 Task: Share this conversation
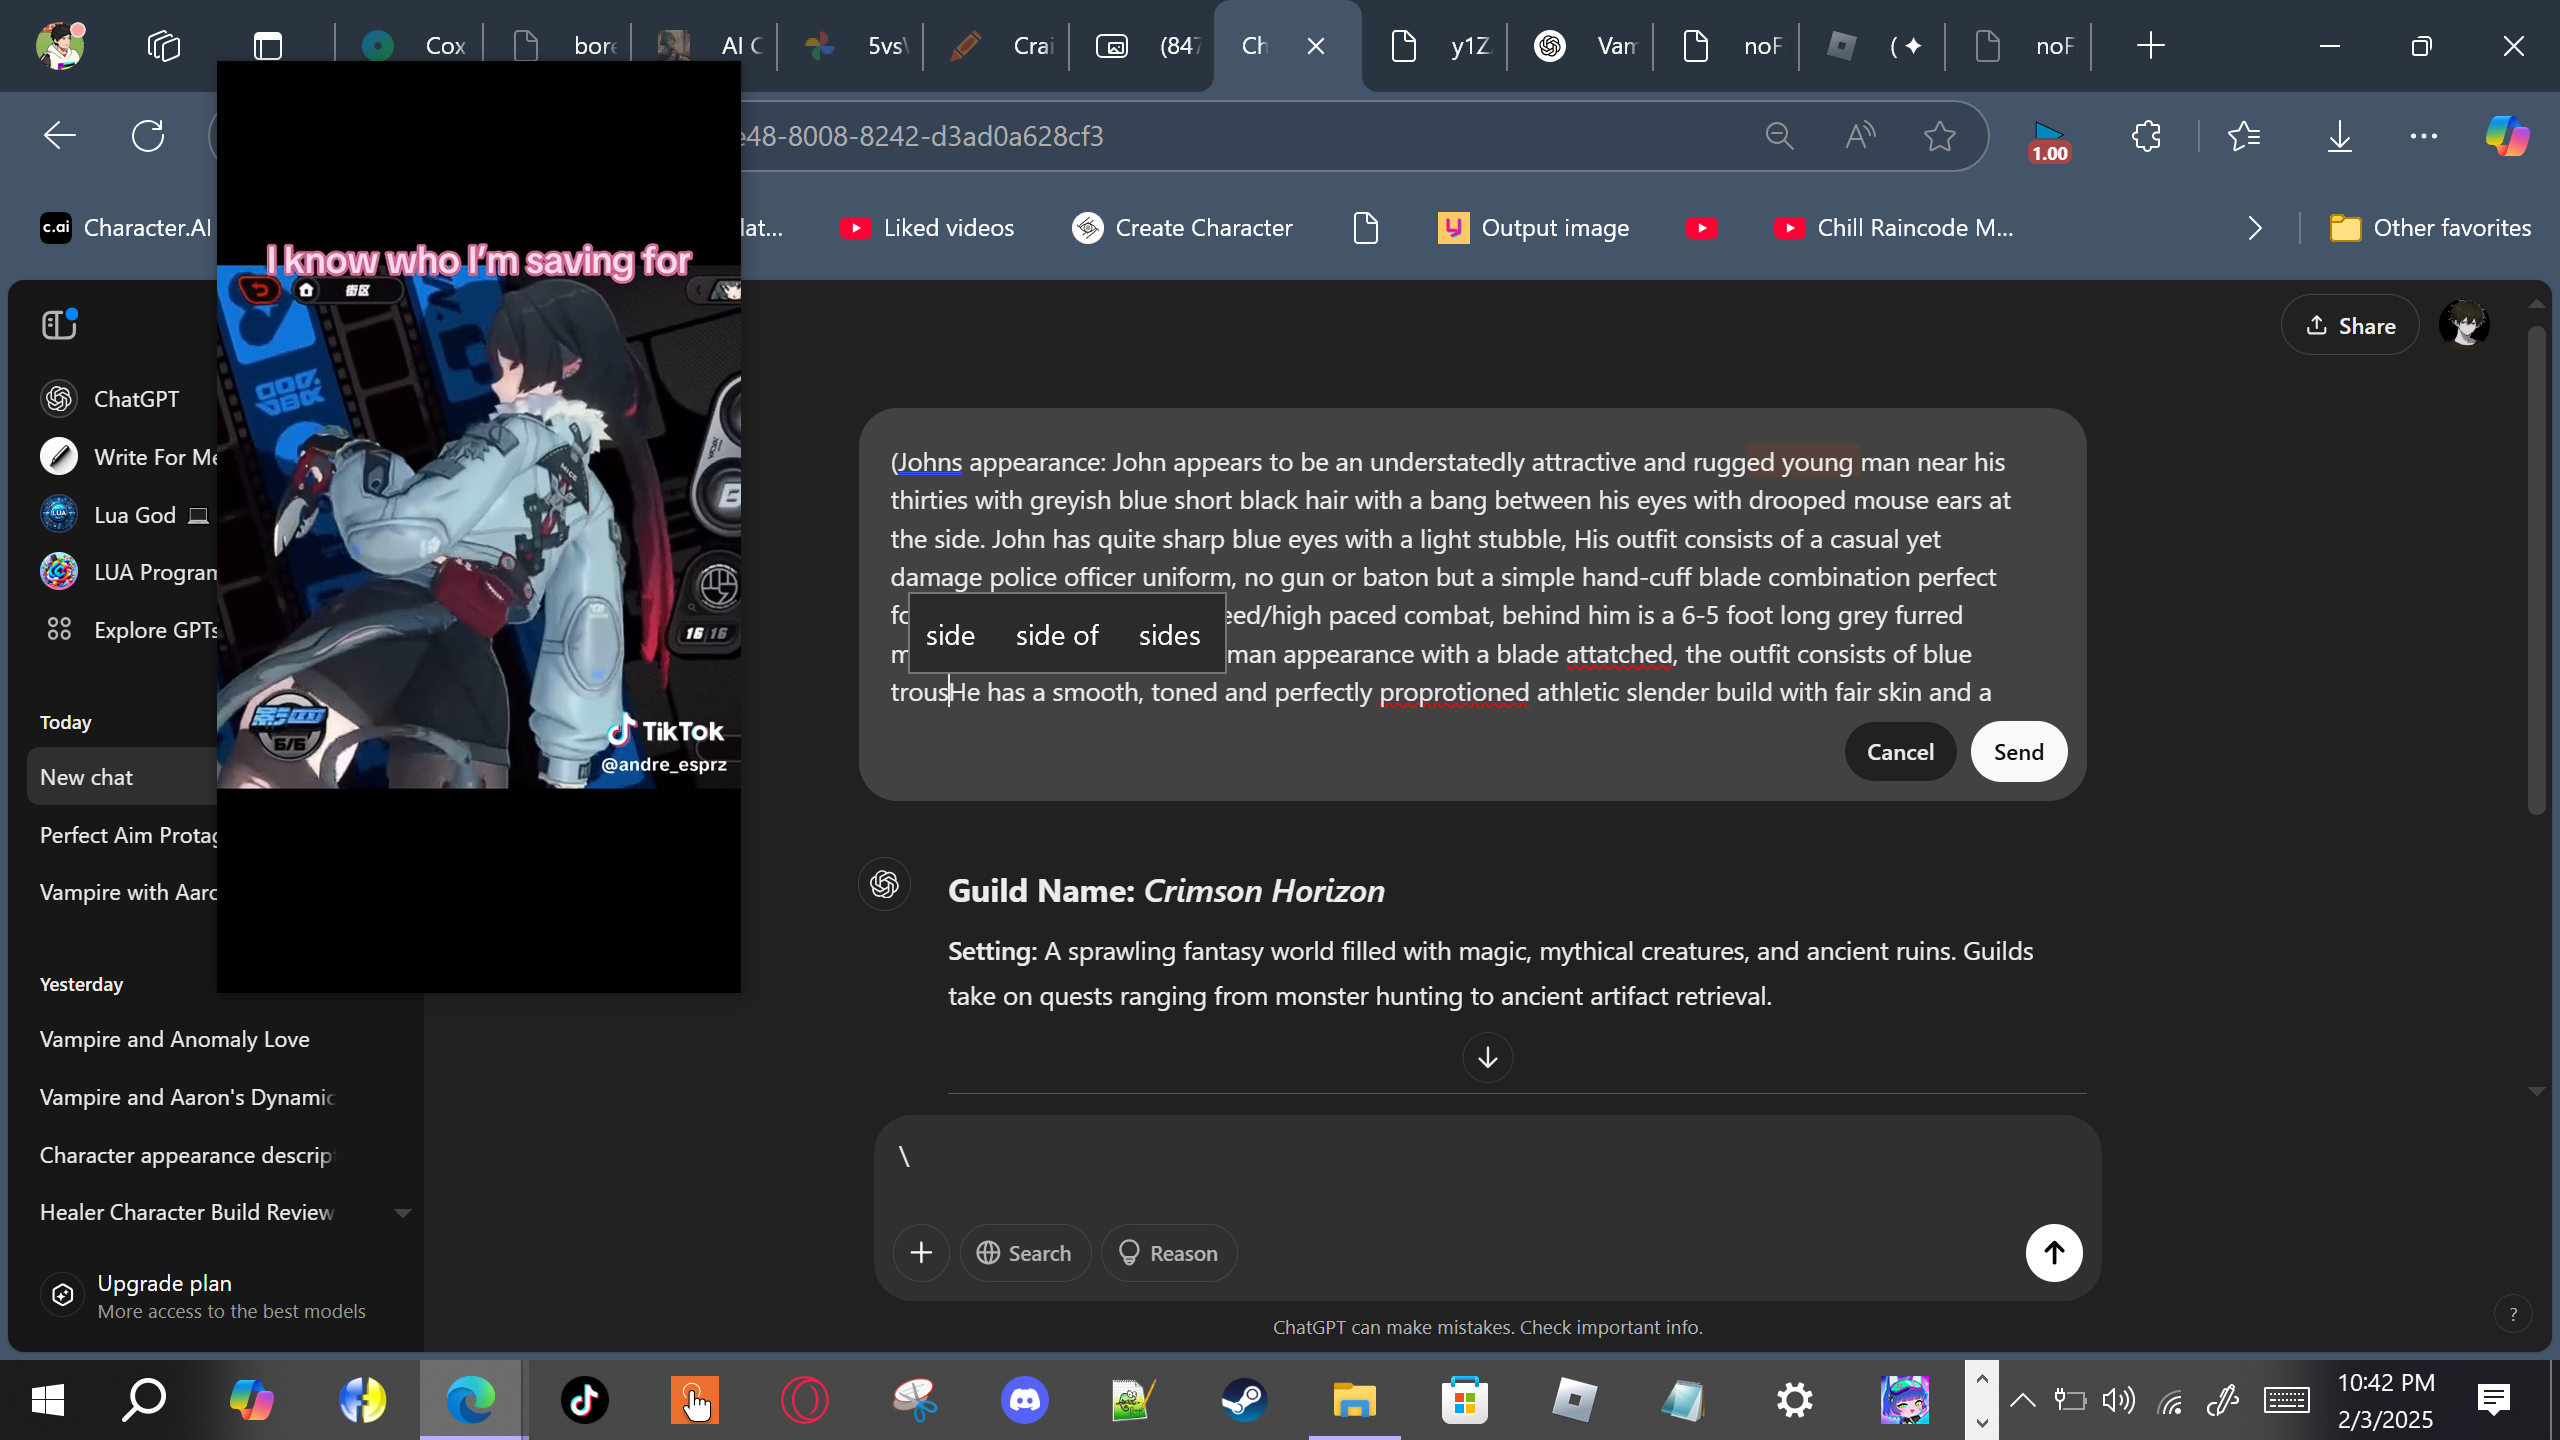click(x=2350, y=325)
